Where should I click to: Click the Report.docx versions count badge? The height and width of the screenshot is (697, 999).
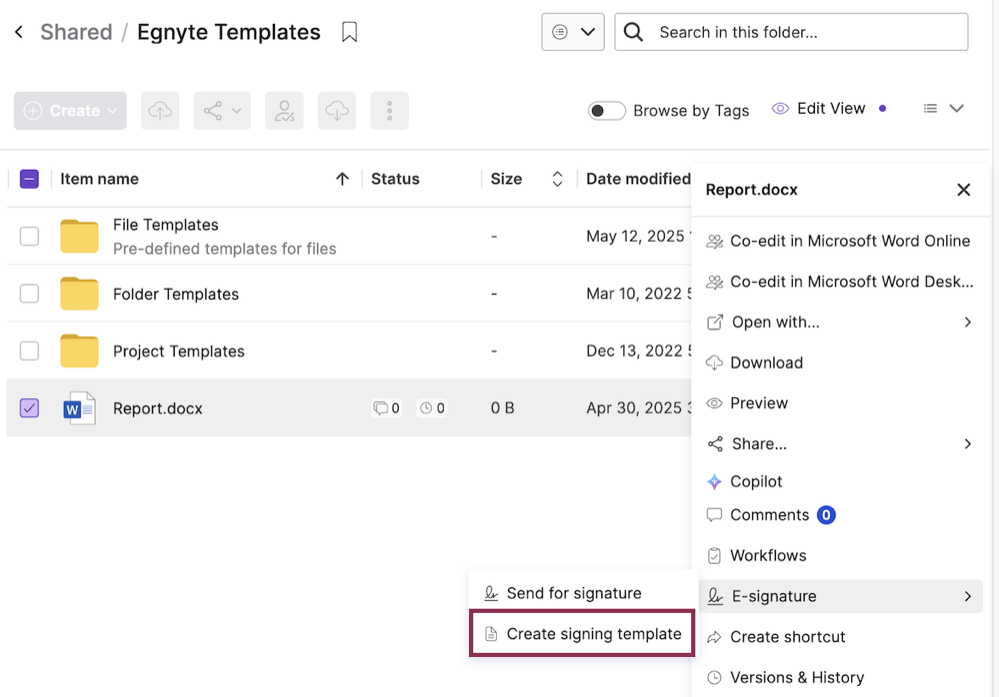click(x=432, y=408)
